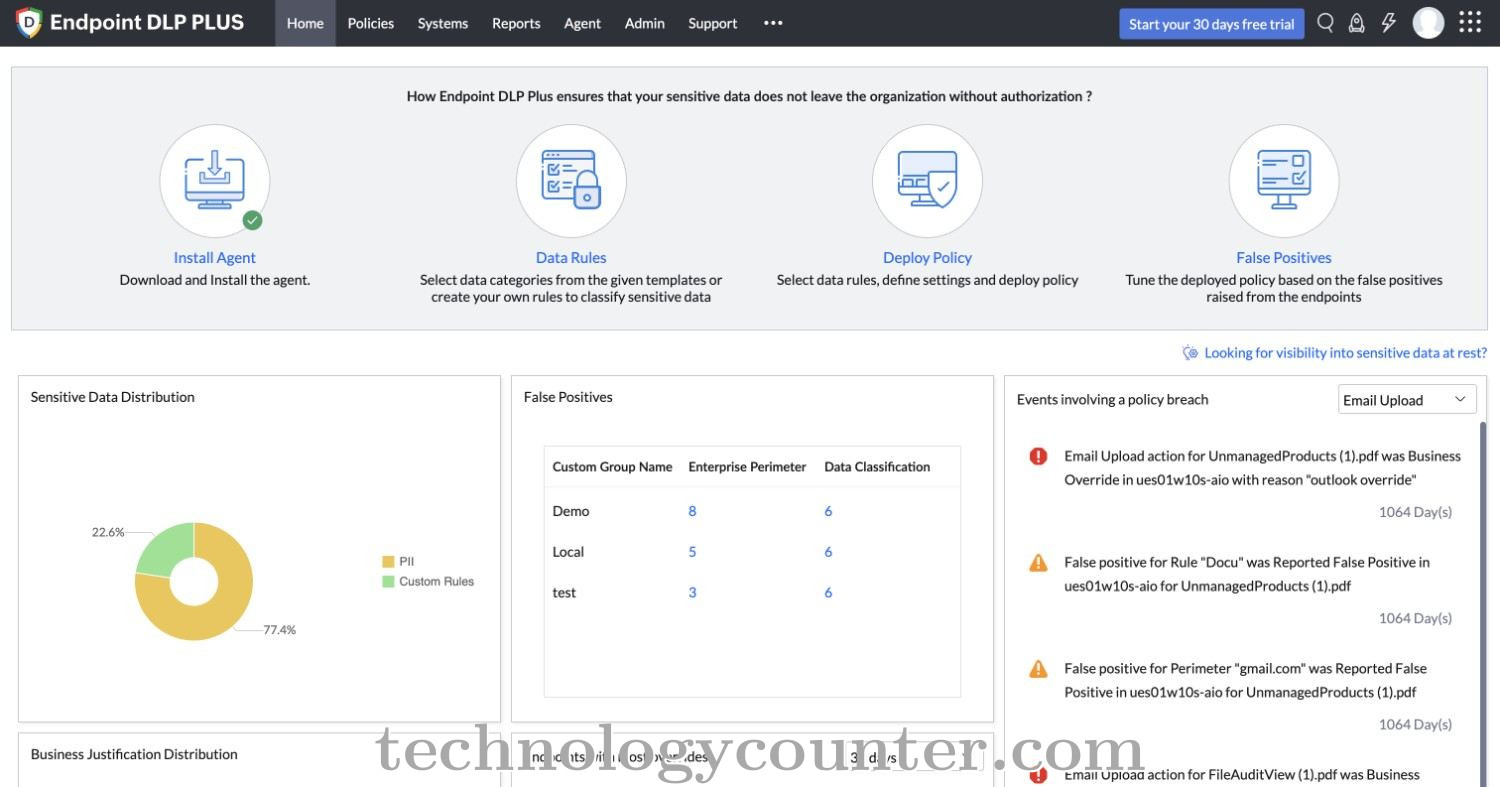Image resolution: width=1500 pixels, height=787 pixels.
Task: Click the visibility icon beside sensitive data at rest link
Action: 1190,353
